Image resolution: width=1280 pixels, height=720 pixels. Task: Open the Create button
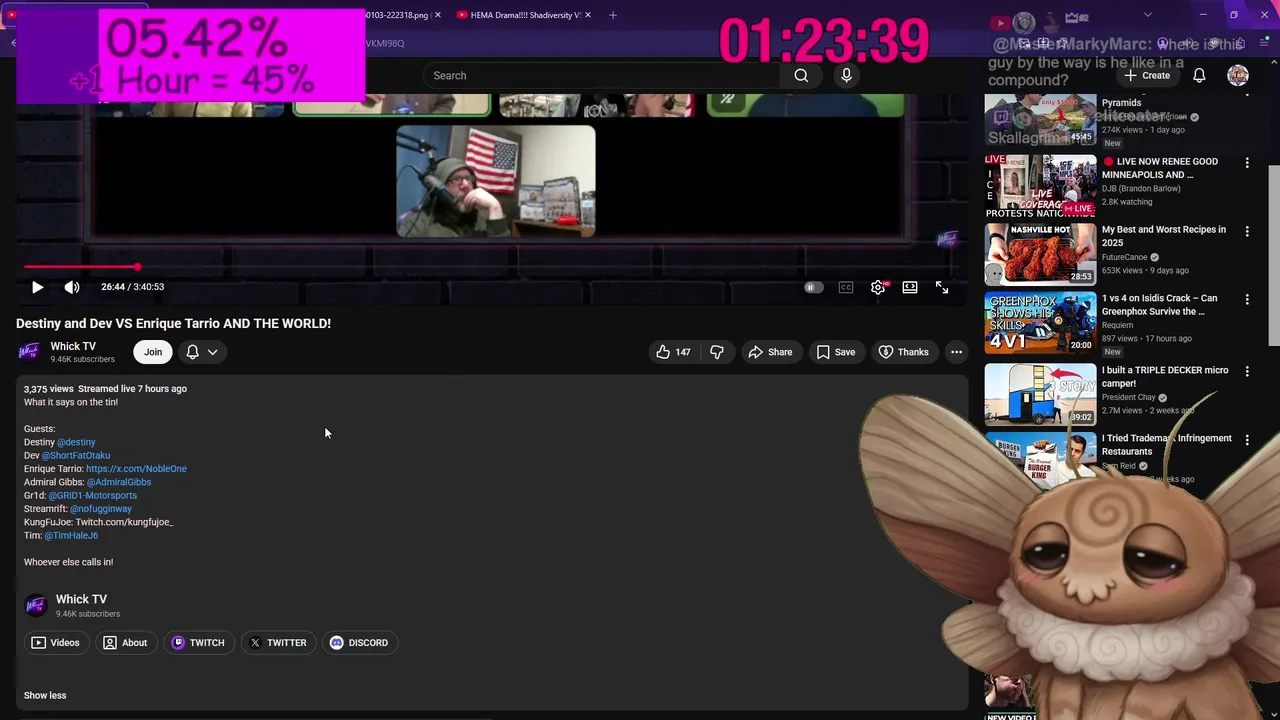pos(1146,75)
